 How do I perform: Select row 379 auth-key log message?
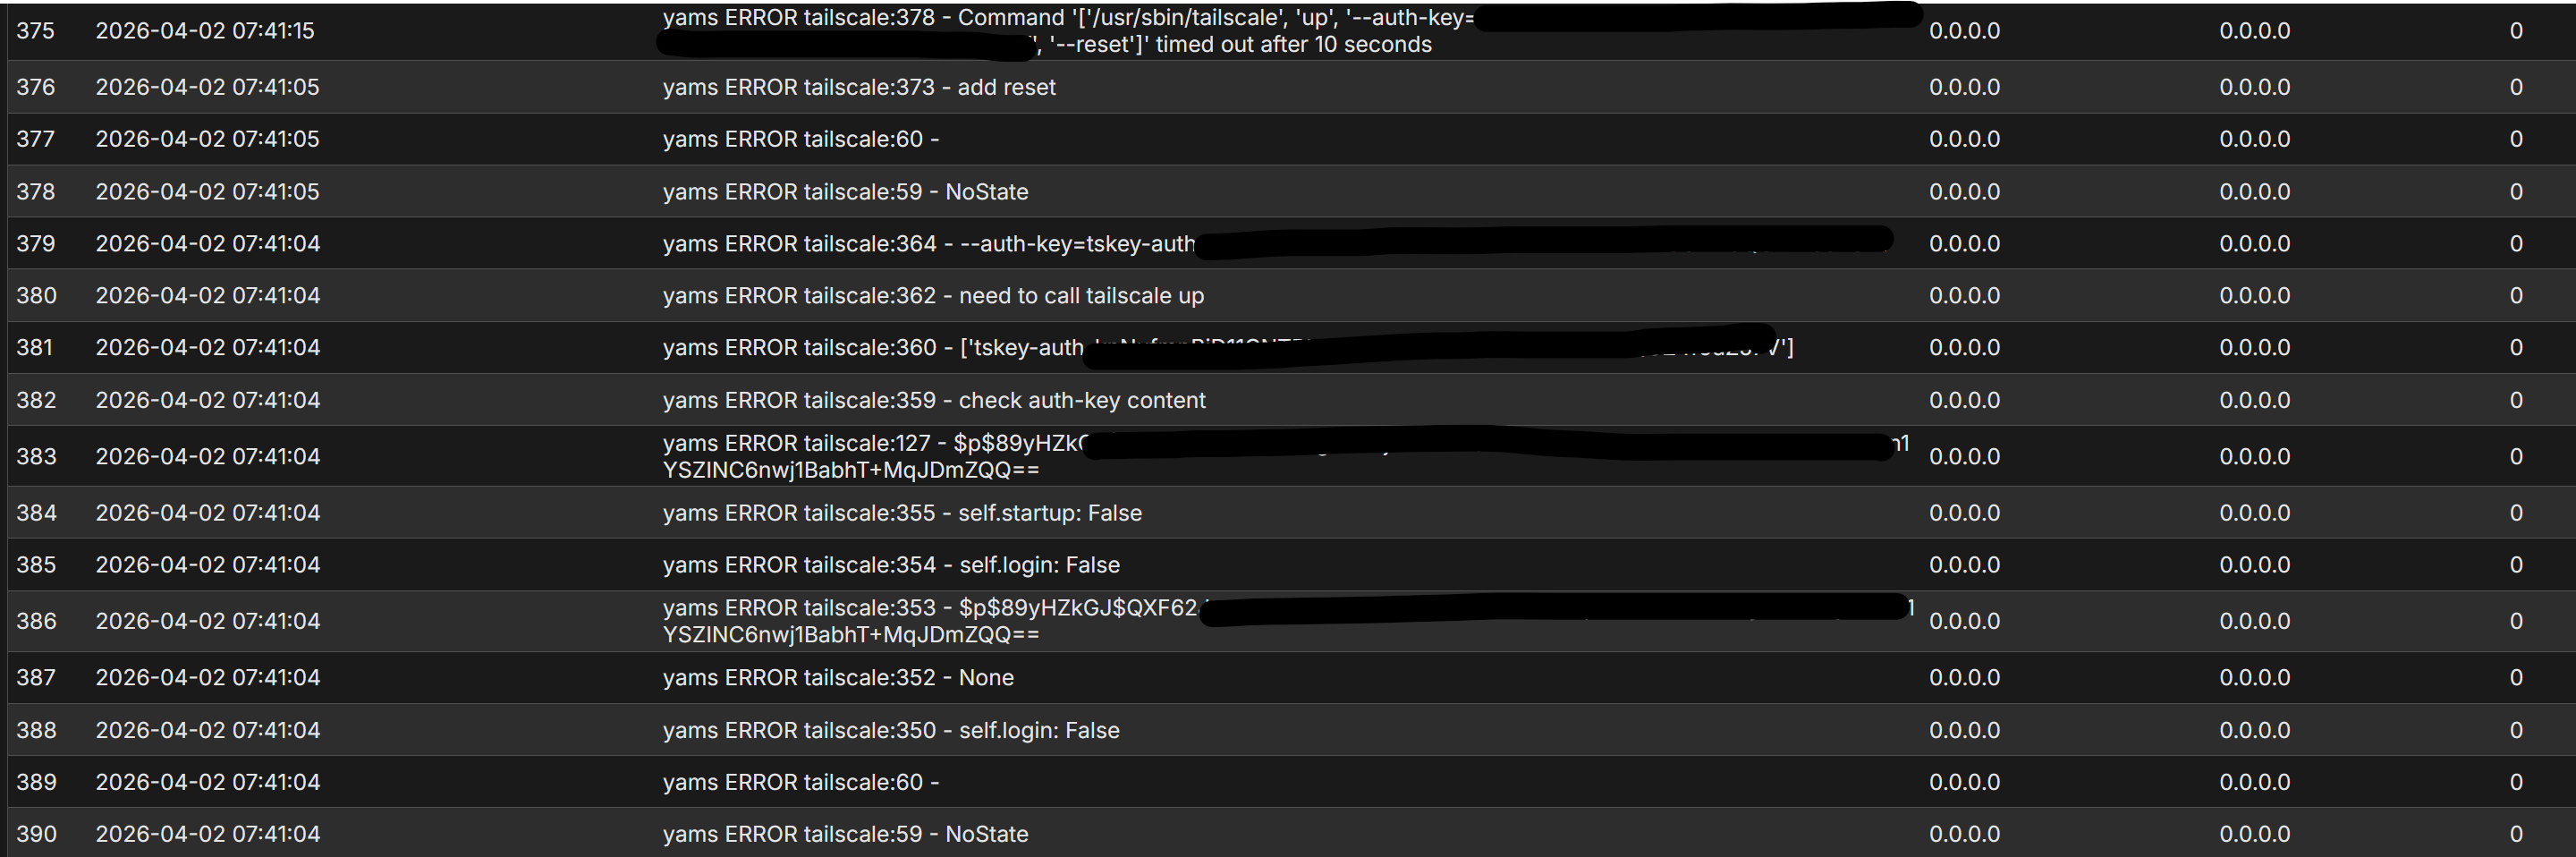click(x=1277, y=244)
